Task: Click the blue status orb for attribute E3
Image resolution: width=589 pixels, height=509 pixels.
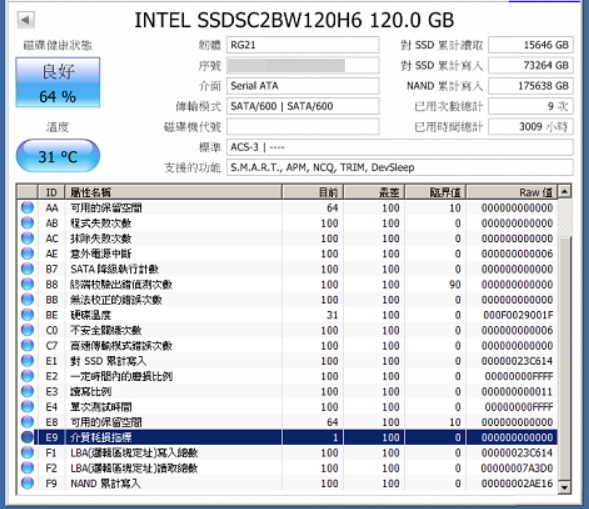Action: point(27,391)
